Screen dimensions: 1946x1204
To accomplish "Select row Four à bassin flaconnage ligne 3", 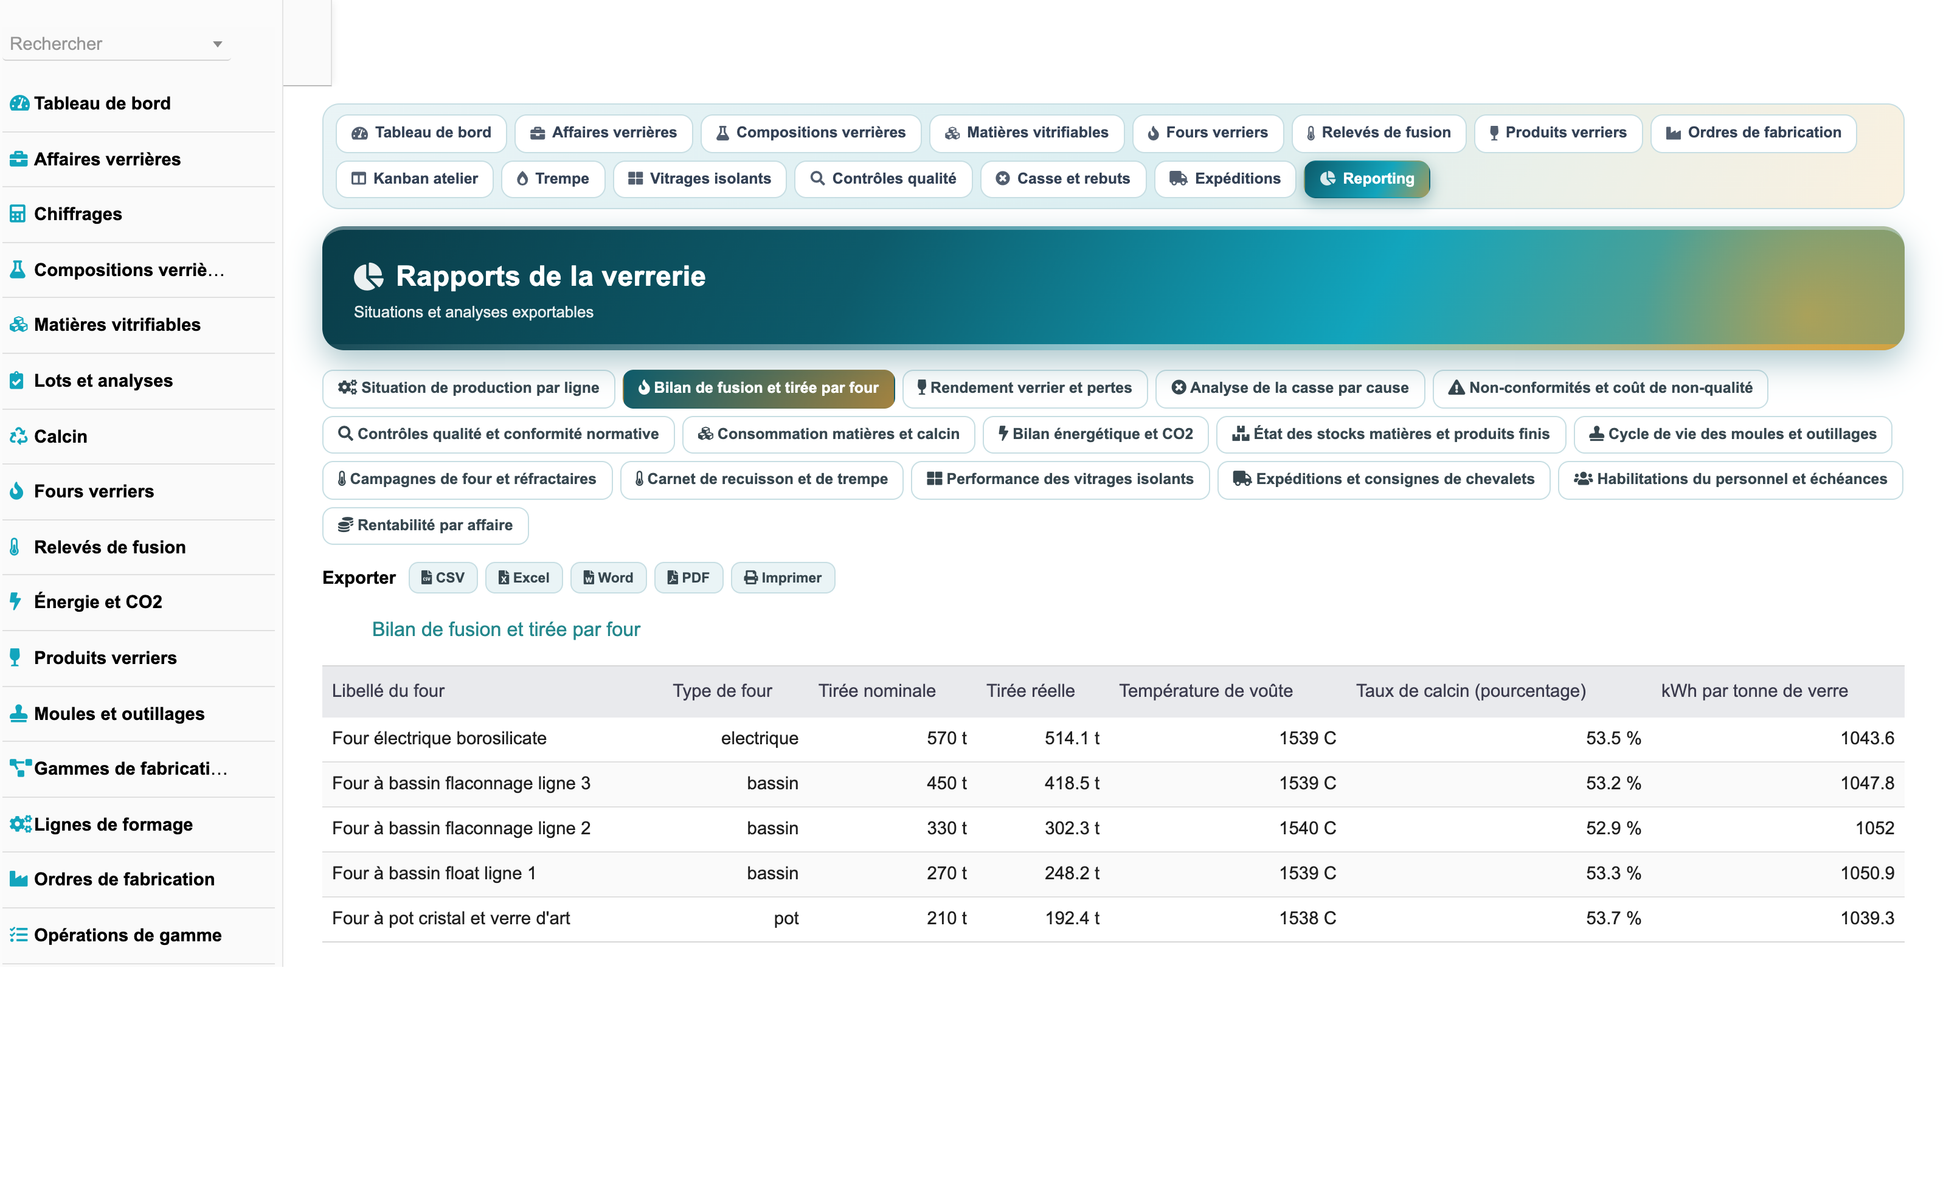I will coord(1113,784).
